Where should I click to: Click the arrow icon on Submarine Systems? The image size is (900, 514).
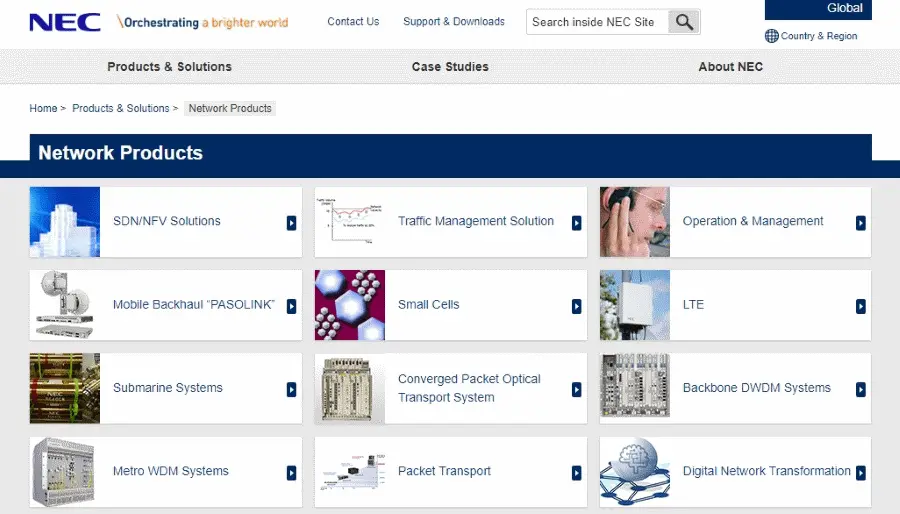[x=292, y=390]
